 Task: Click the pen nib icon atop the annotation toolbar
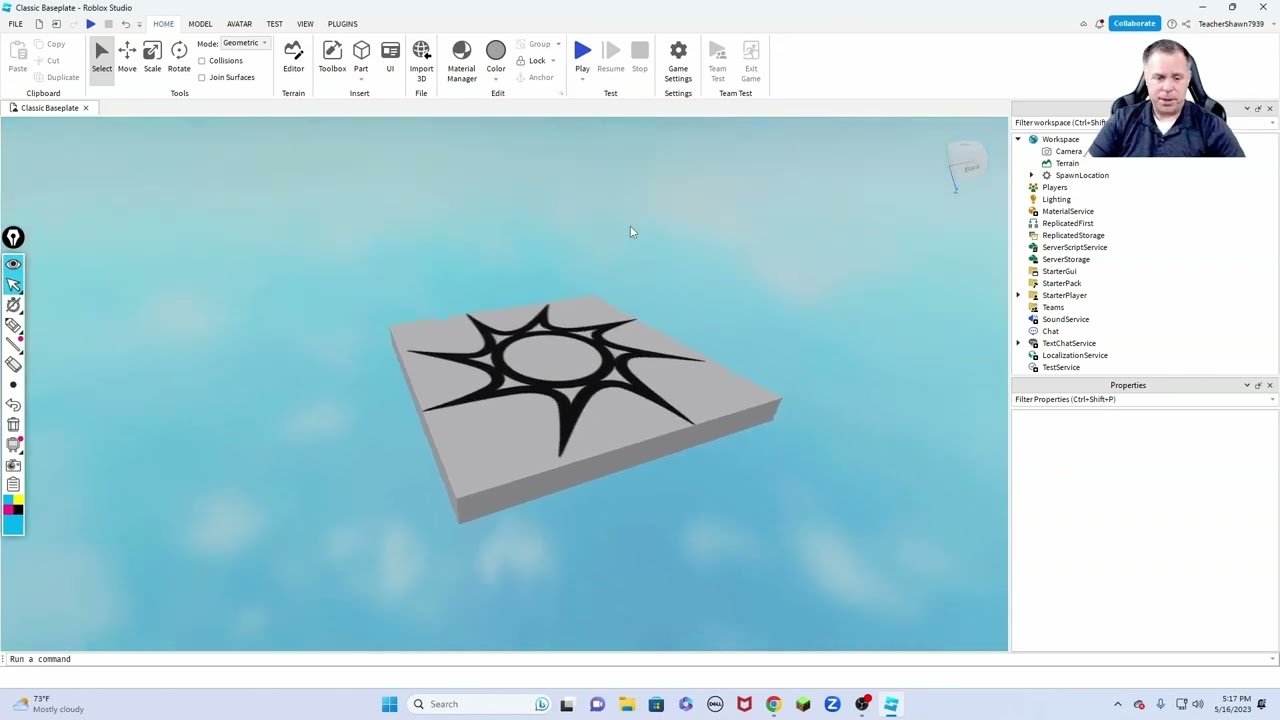(13, 237)
